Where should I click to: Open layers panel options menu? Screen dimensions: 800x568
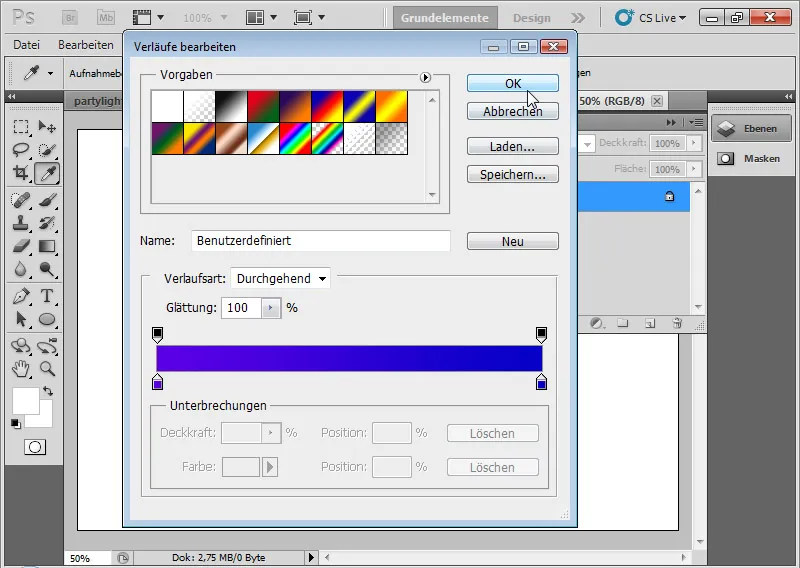click(695, 122)
